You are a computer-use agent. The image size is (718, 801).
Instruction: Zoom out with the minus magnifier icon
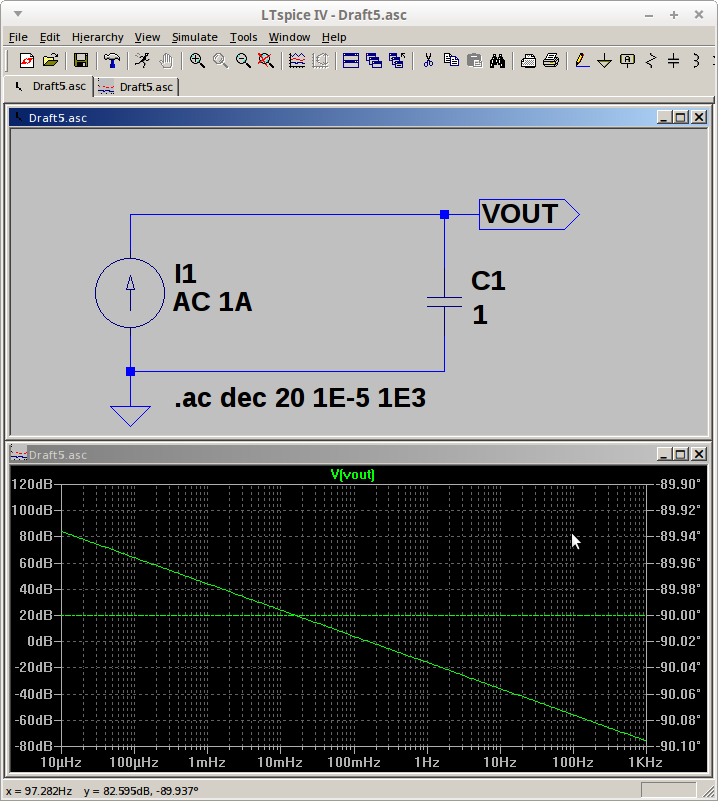[243, 60]
